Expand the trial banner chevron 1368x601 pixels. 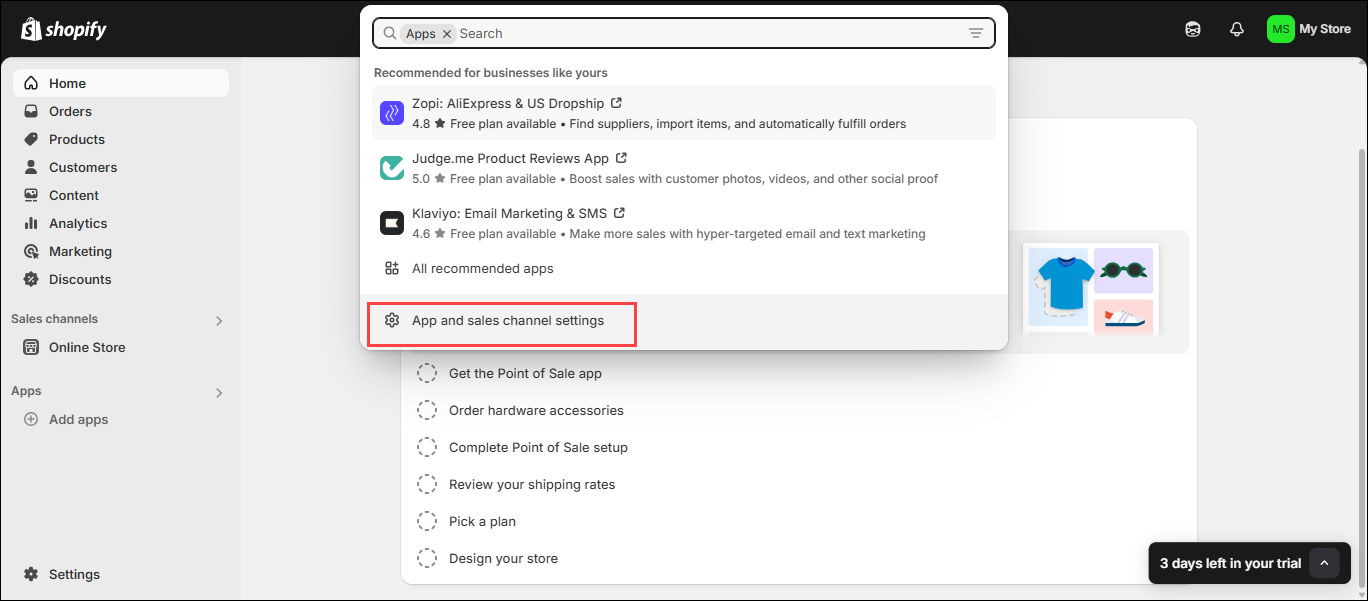point(1324,563)
